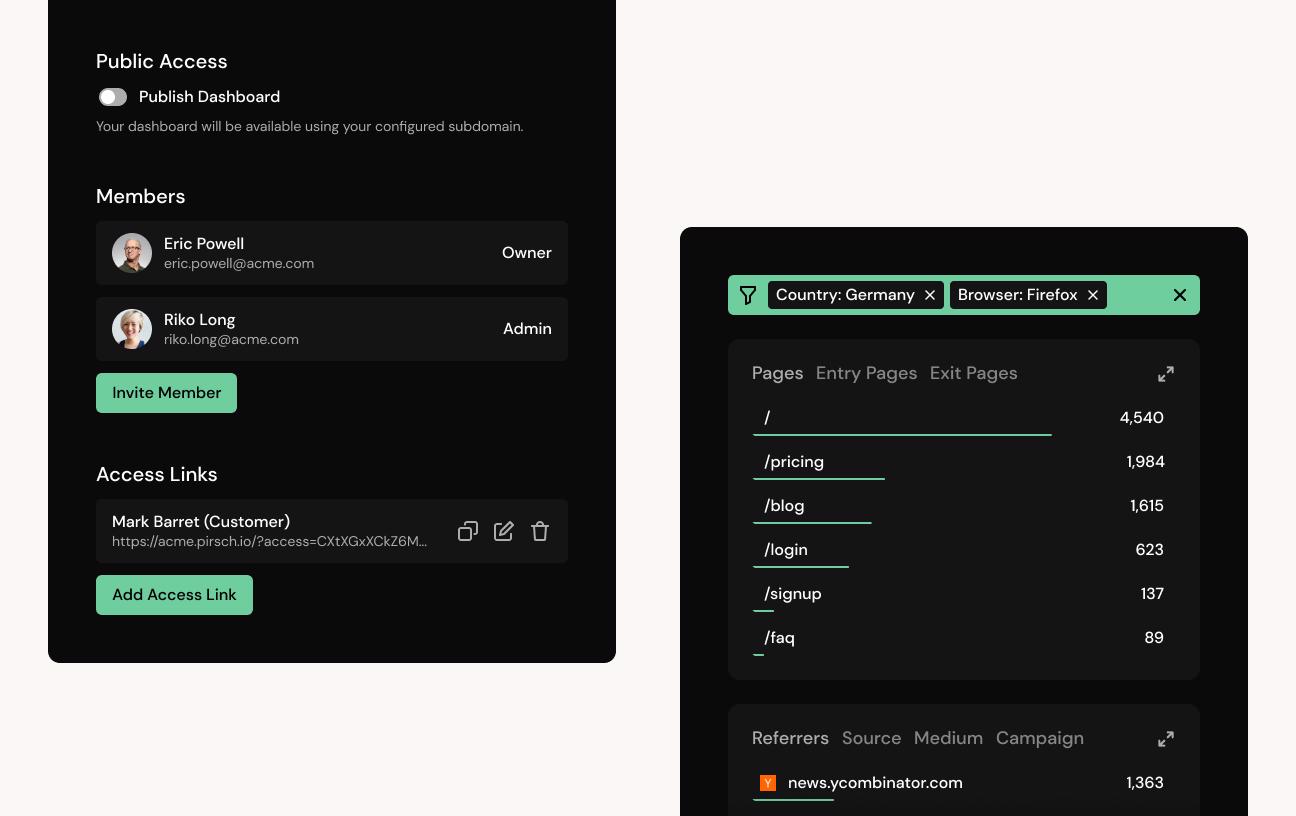1296x816 pixels.
Task: Open Eric Powell's avatar
Action: [132, 253]
